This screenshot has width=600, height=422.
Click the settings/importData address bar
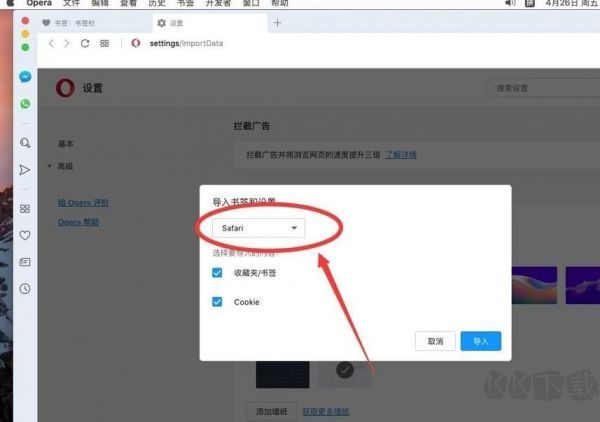pos(186,43)
